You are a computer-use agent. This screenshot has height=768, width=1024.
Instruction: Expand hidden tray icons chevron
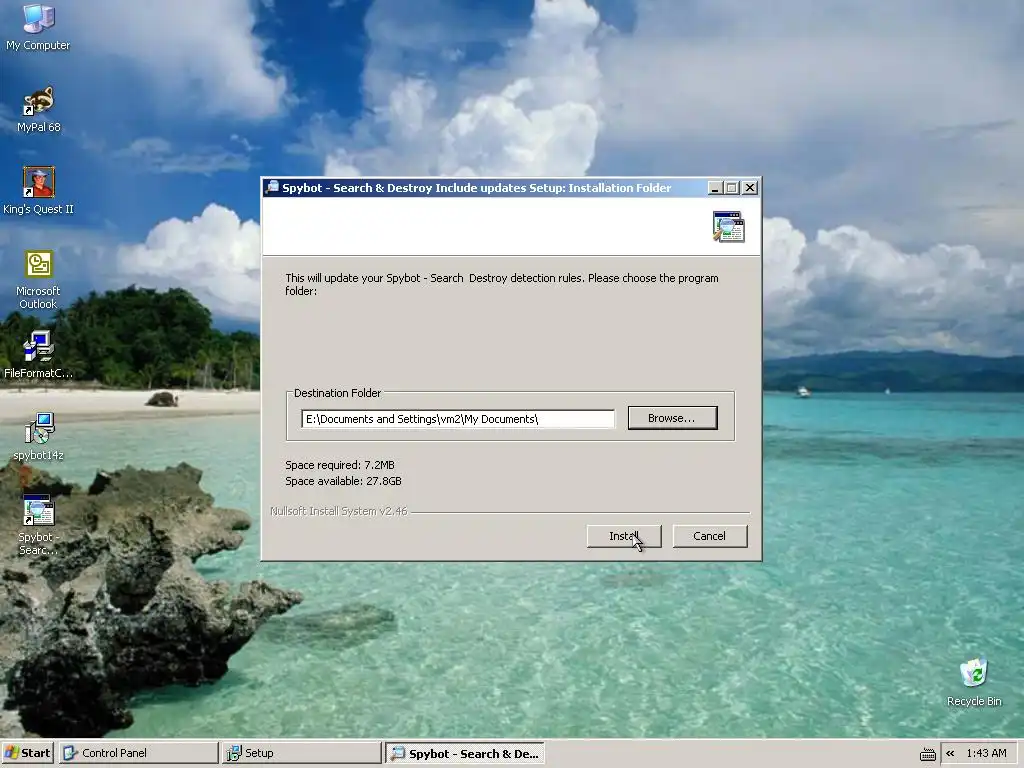click(x=950, y=753)
